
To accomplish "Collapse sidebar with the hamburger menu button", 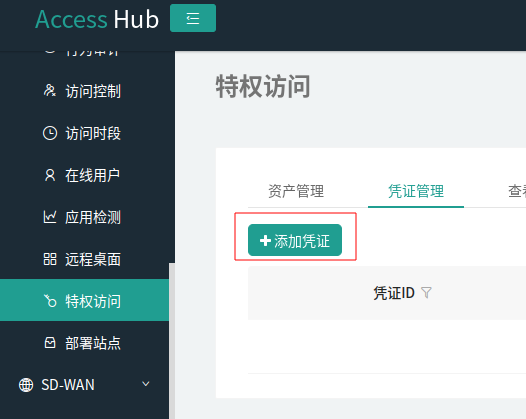I will [x=193, y=18].
